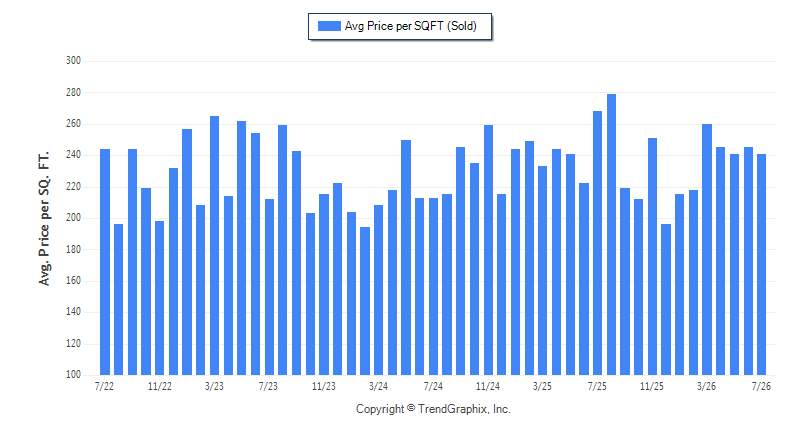Select the tallest bar after 7/25

coord(611,235)
